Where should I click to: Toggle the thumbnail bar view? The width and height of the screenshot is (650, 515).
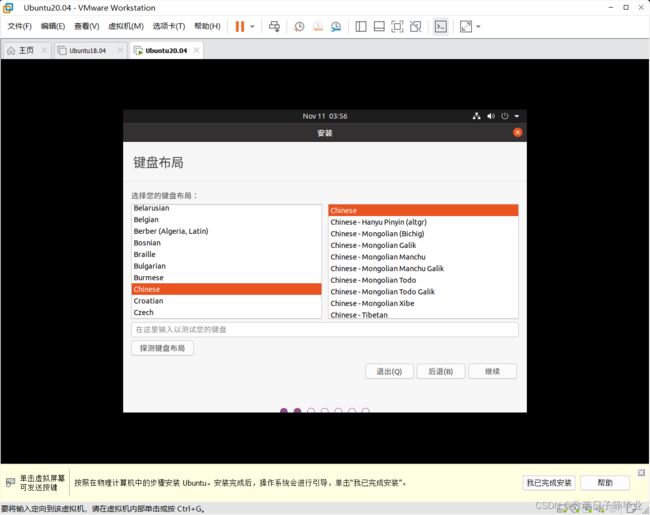pos(379,27)
